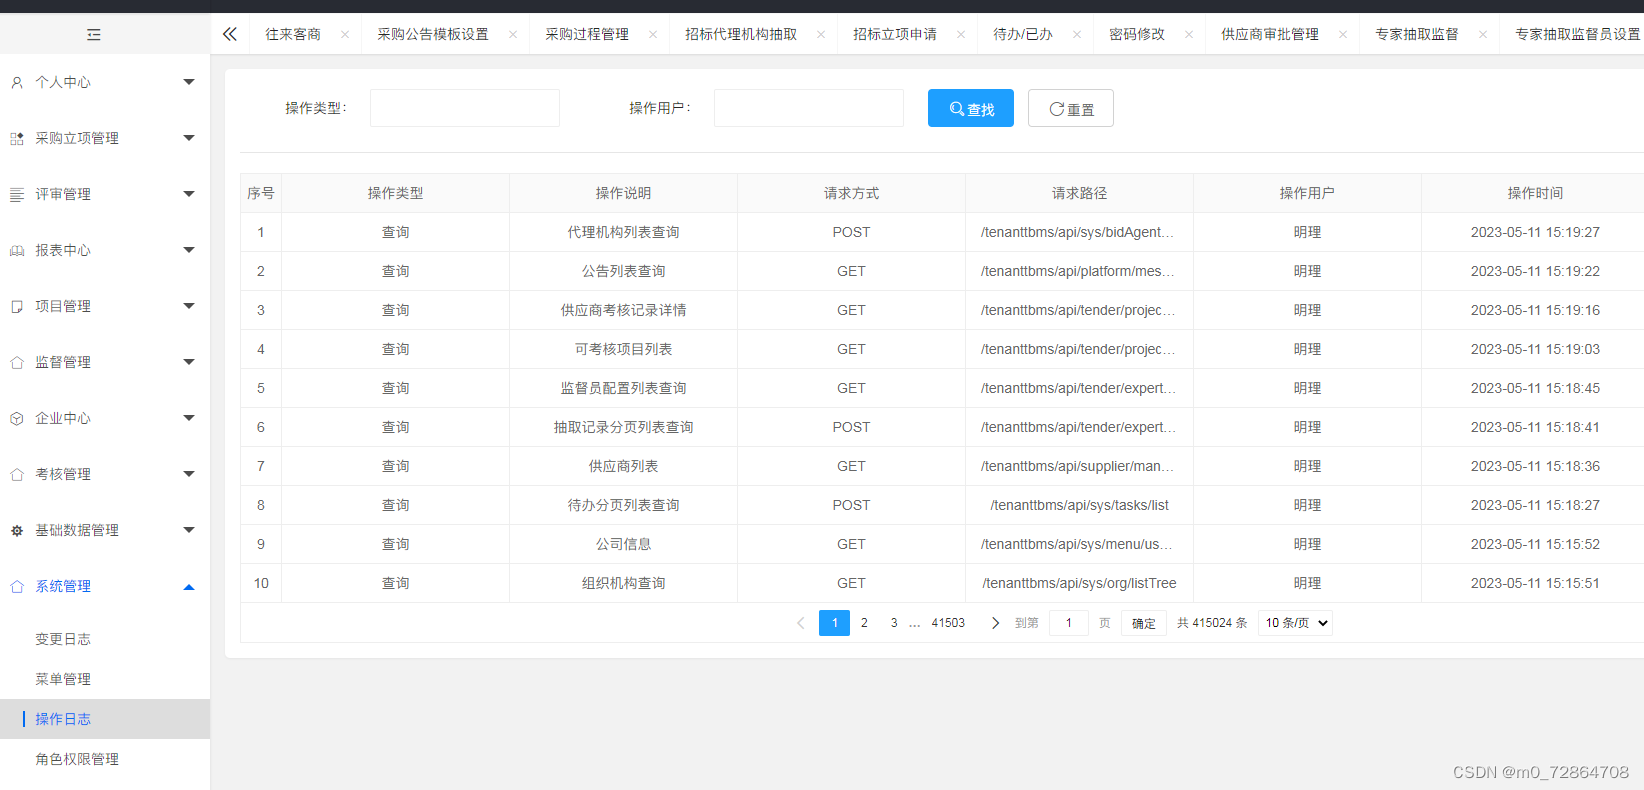Click the 评审管理 list icon
Screen dimensions: 1644x790
17,195
